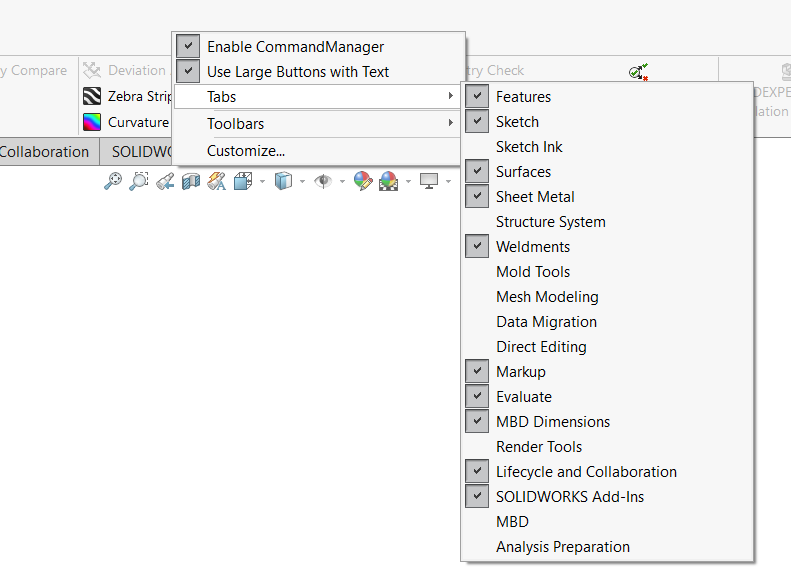Select the Zoom to Area tool
This screenshot has height=582, width=791.
pyautogui.click(x=139, y=181)
